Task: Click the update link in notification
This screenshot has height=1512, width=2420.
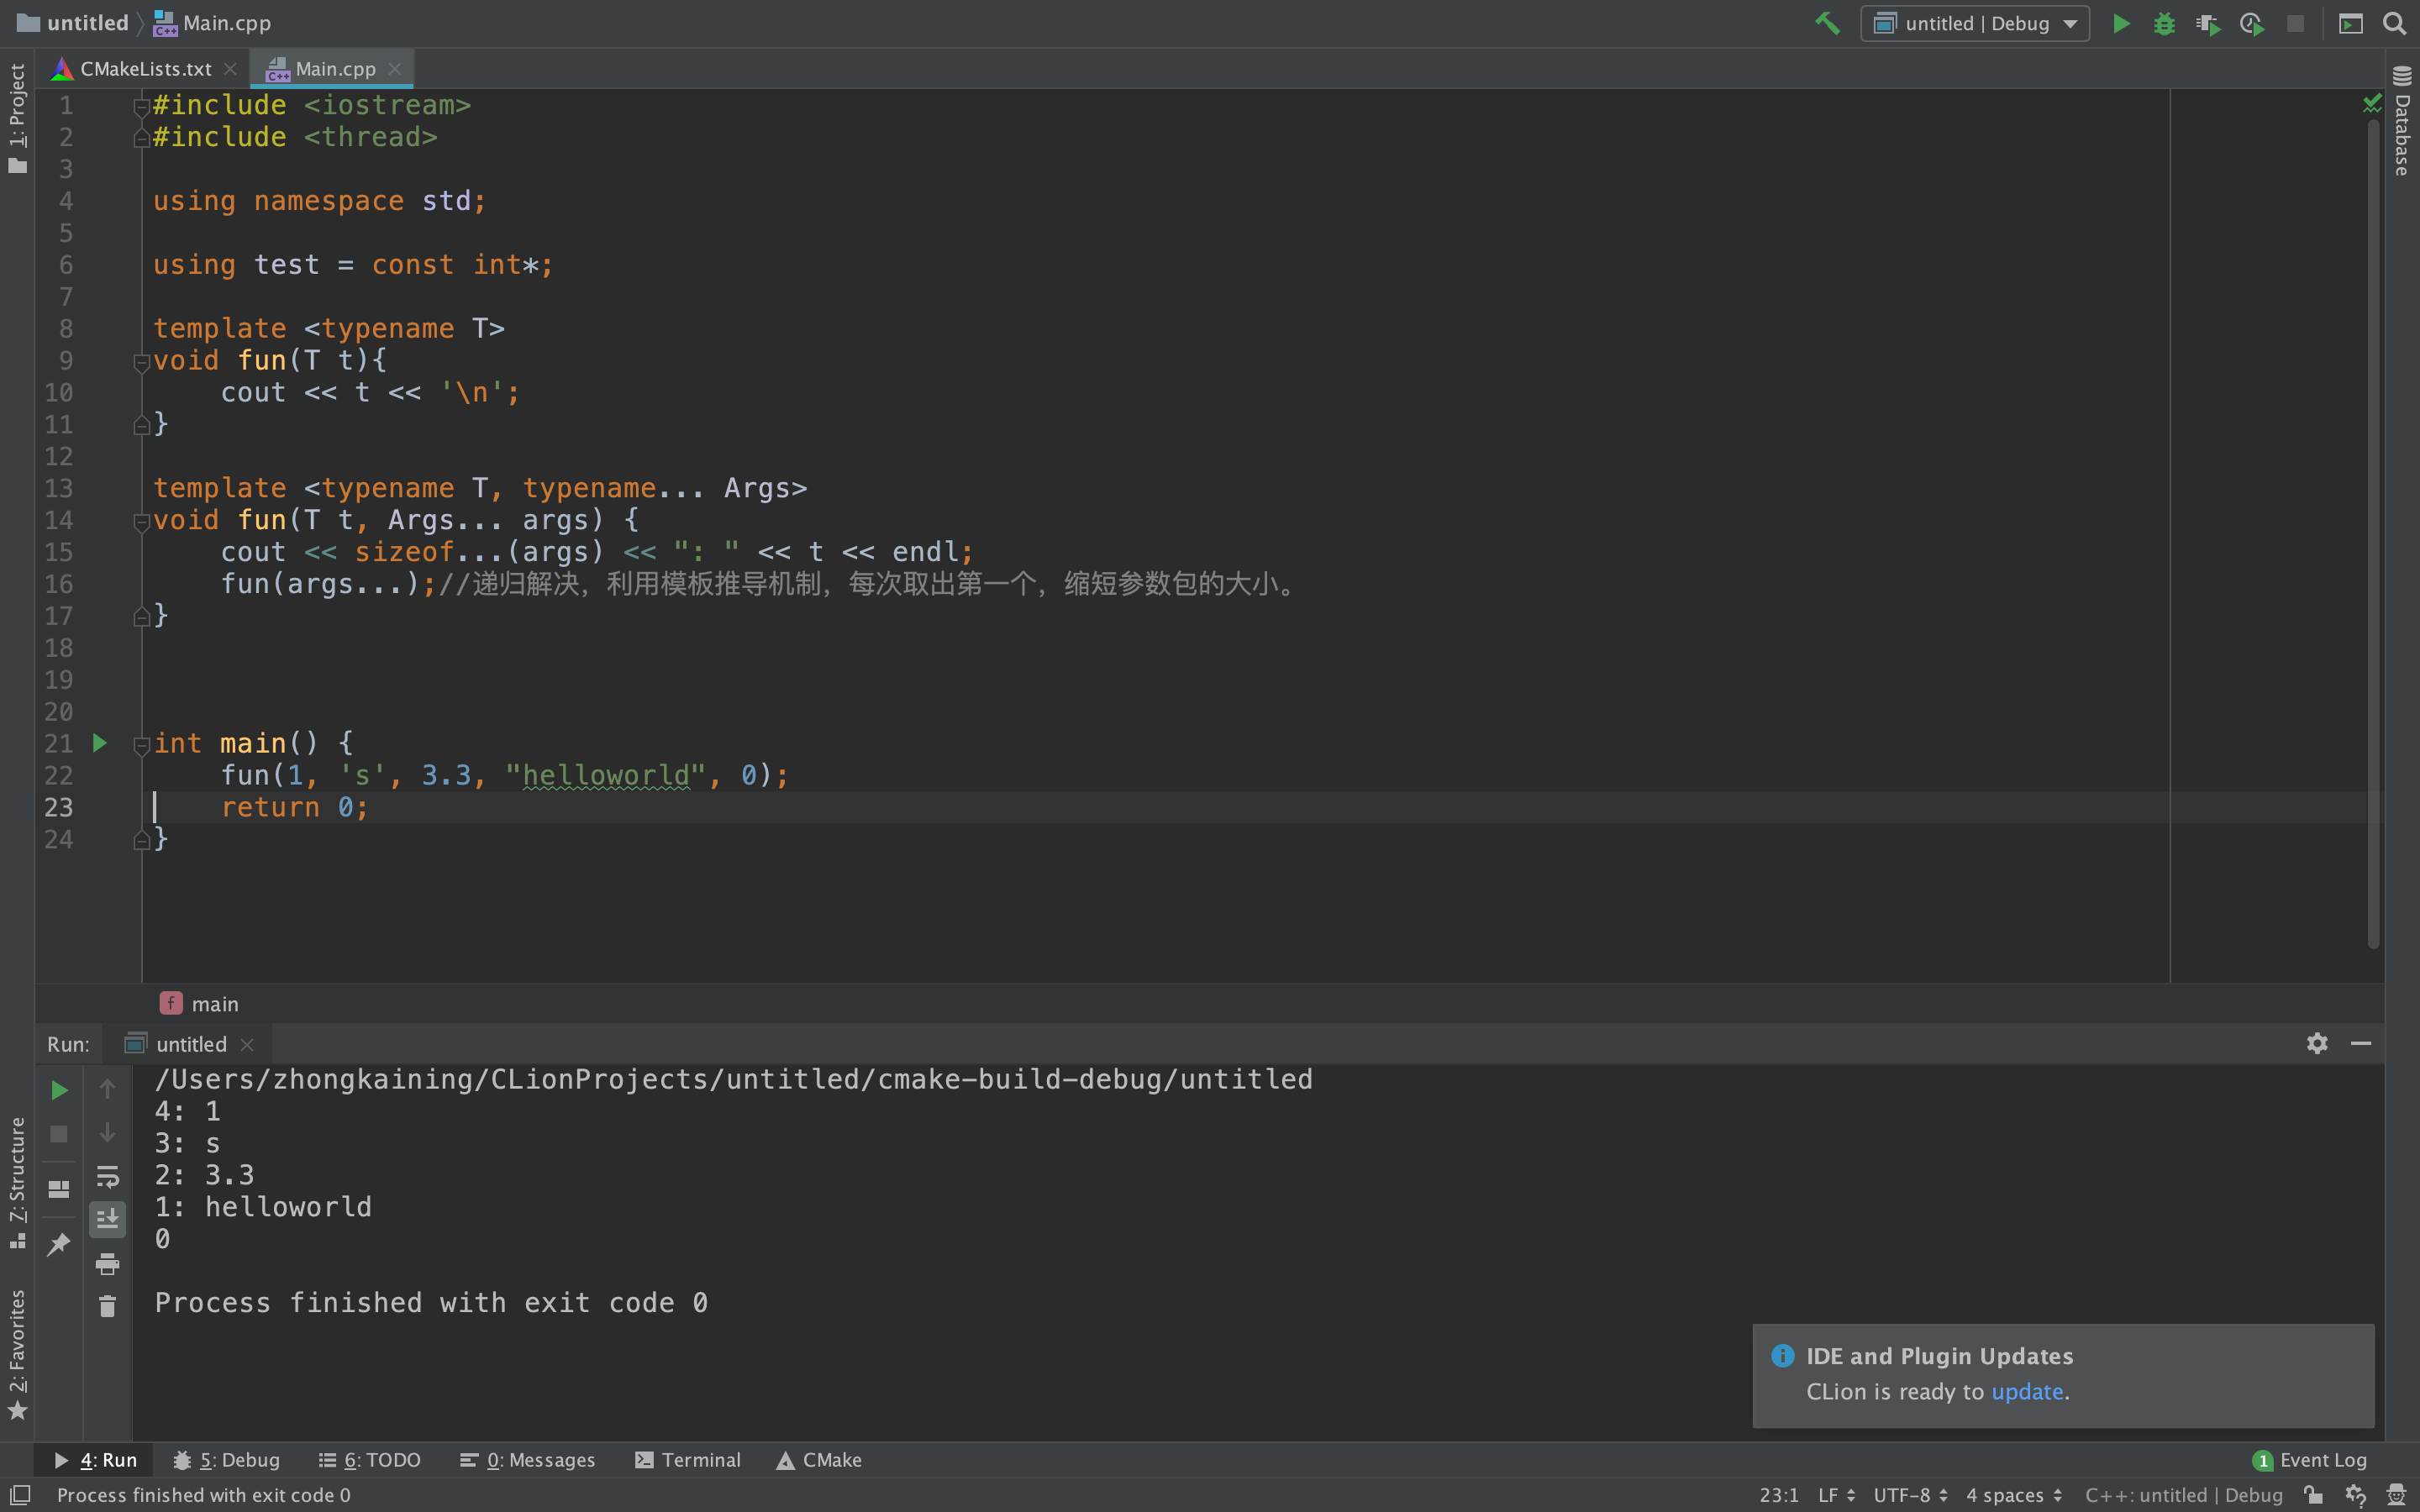Action: point(2027,1391)
